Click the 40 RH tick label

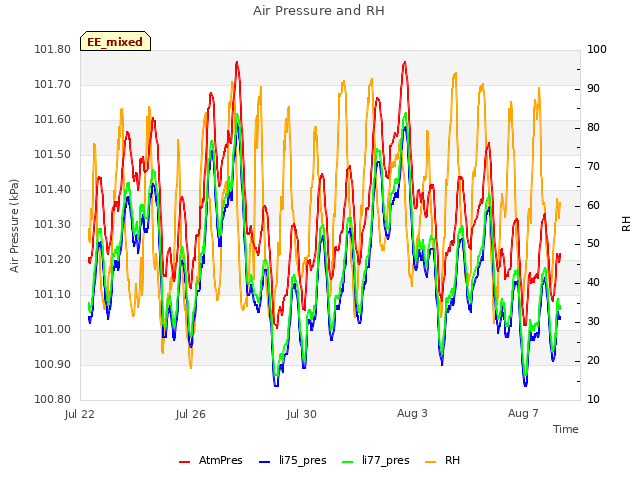click(593, 283)
